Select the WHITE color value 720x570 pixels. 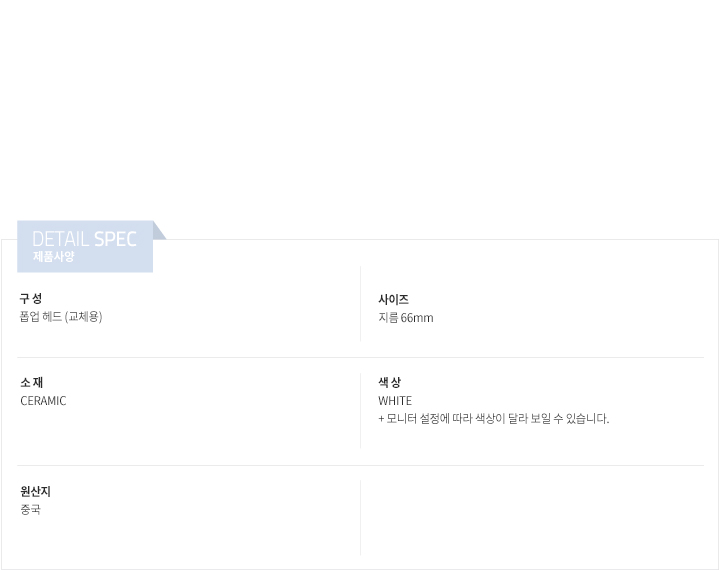point(395,401)
